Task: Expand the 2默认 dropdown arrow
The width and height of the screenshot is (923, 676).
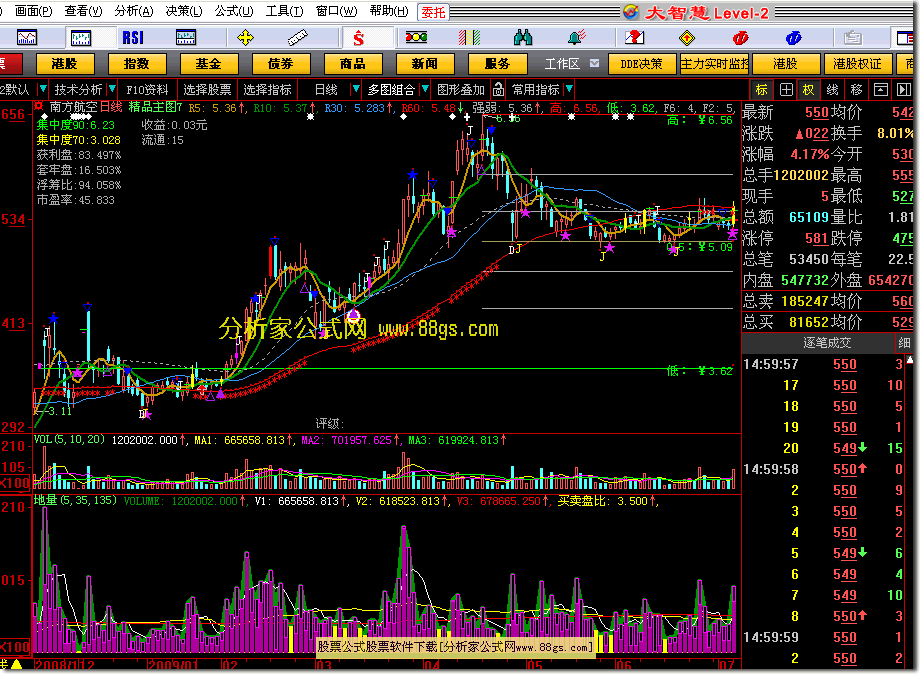Action: [x=42, y=89]
